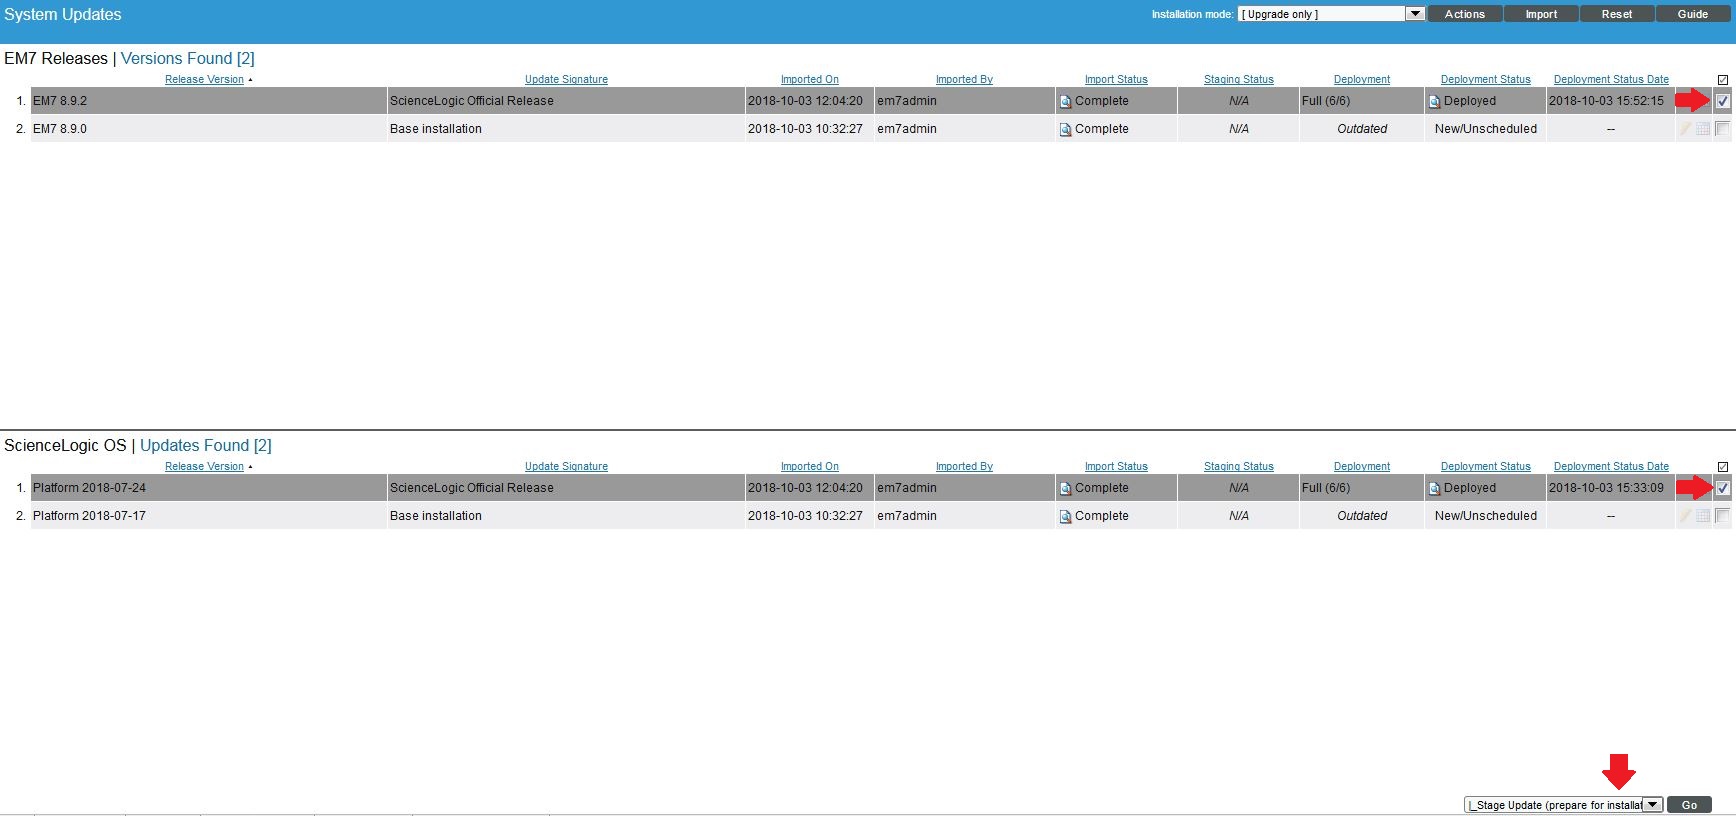Open import log icon for Platform 2018-07-24

point(1065,489)
